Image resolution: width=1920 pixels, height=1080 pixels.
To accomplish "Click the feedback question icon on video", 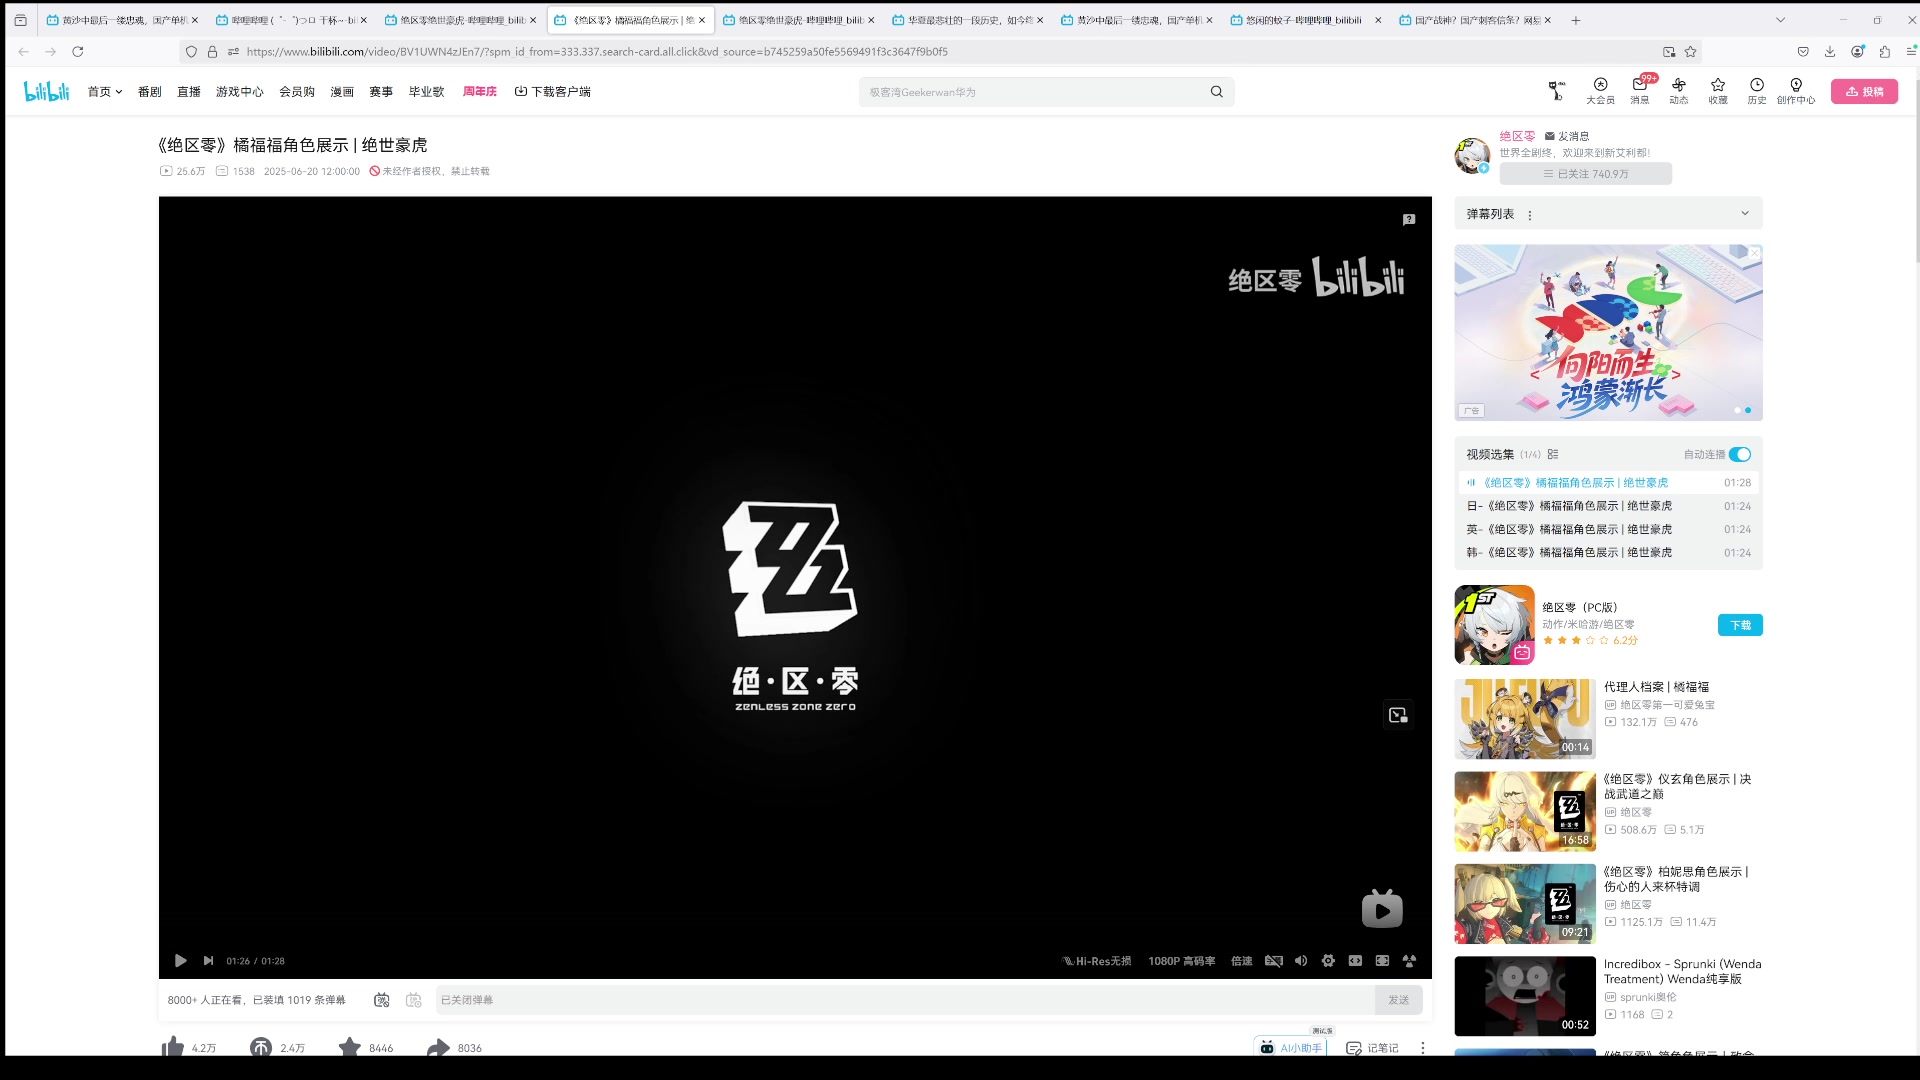I will 1409,219.
